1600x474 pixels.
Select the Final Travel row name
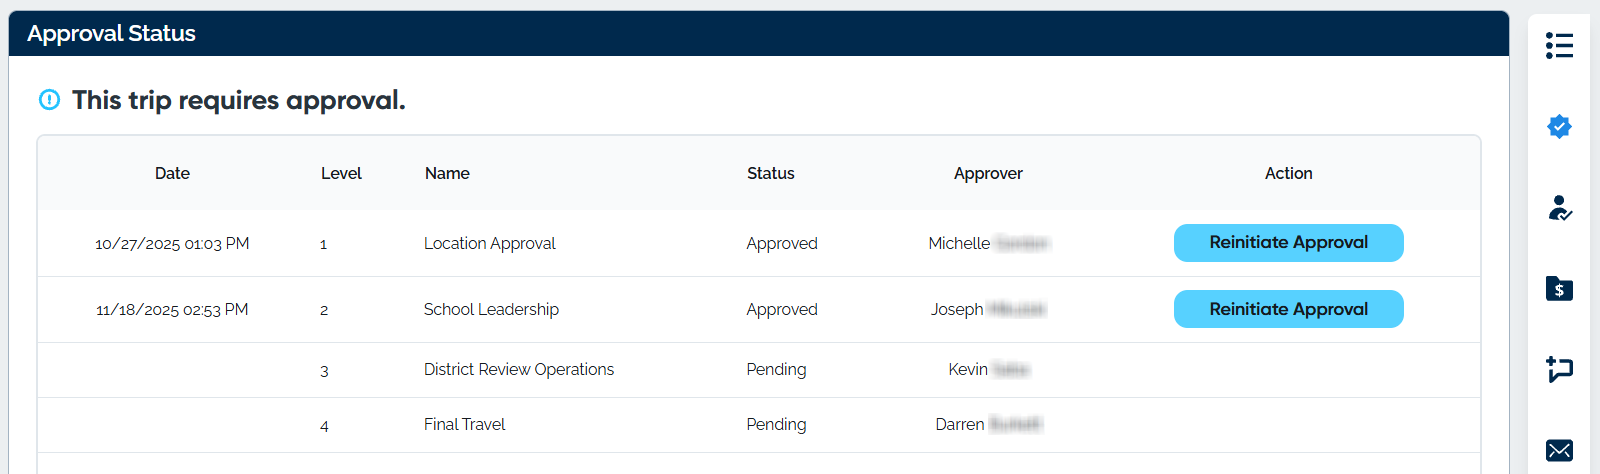(x=464, y=425)
